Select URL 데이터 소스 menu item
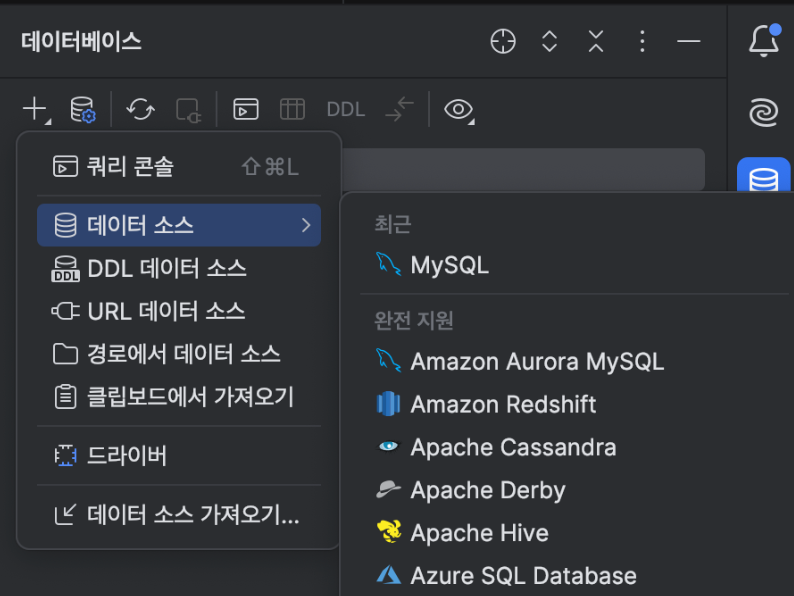 [179, 311]
